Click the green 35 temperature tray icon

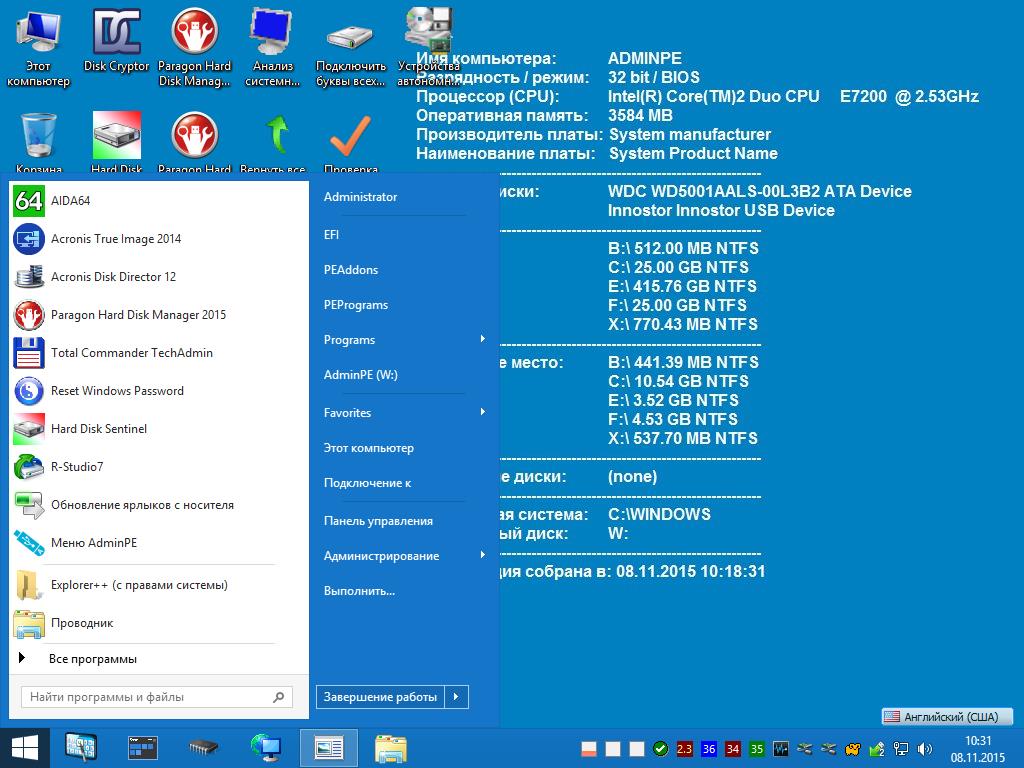click(757, 749)
